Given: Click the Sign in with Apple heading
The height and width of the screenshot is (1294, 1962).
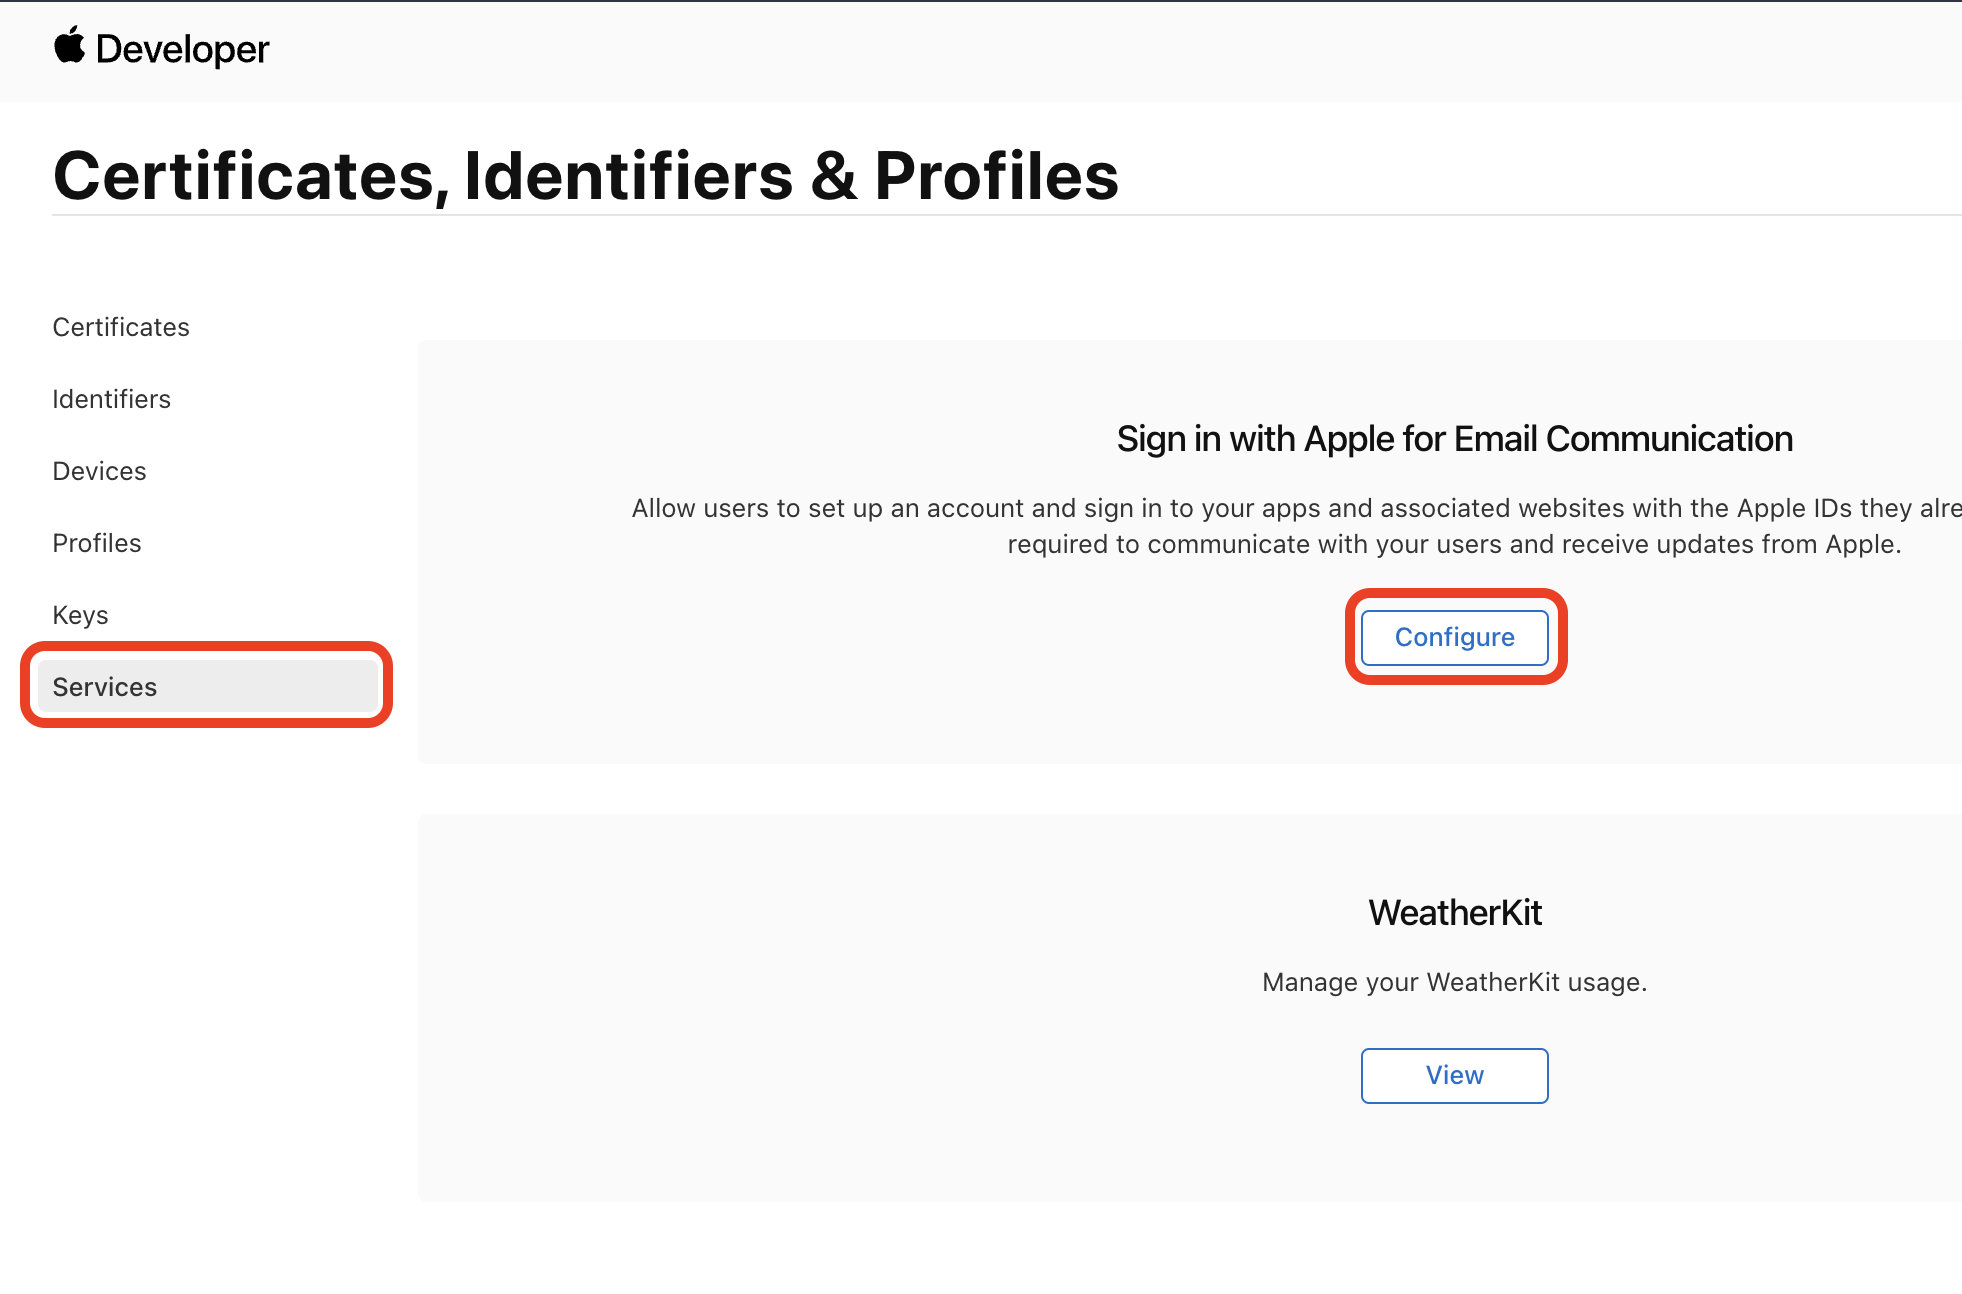Looking at the screenshot, I should (1454, 439).
